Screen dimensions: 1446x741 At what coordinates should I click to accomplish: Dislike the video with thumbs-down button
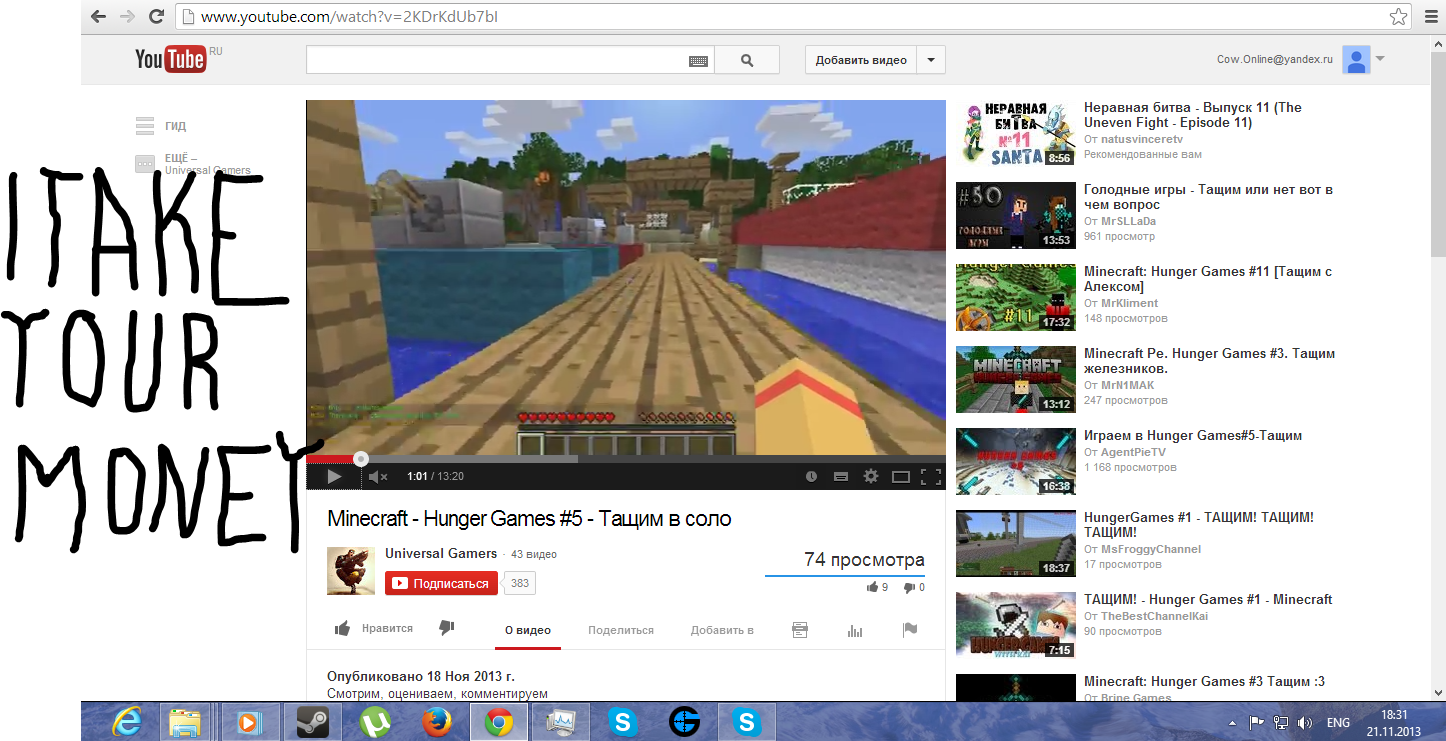[x=447, y=628]
